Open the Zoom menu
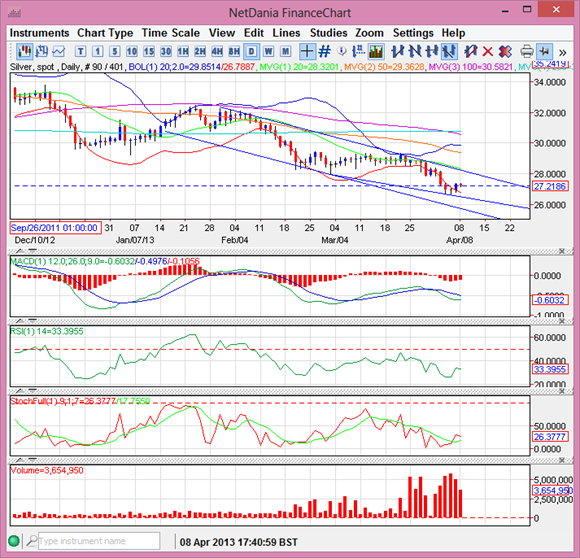The width and height of the screenshot is (580, 558). coord(370,33)
